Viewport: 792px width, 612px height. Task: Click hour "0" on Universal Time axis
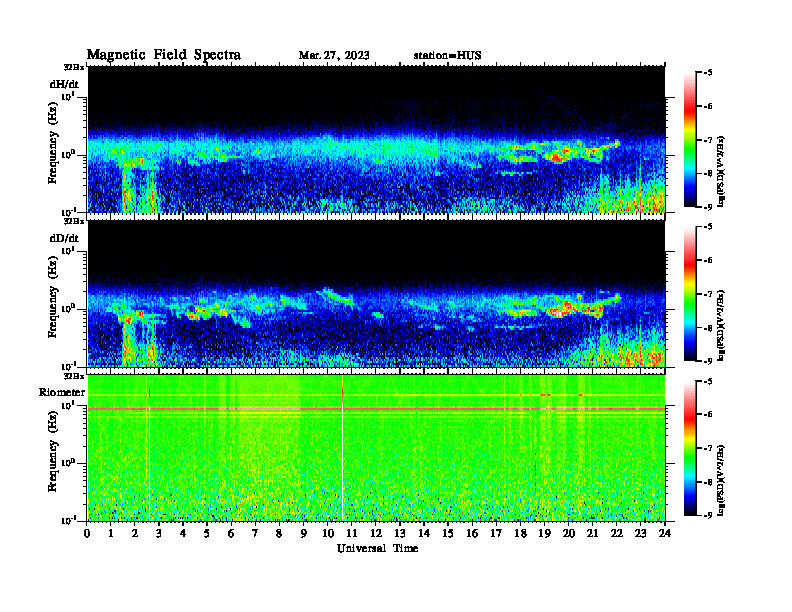87,533
